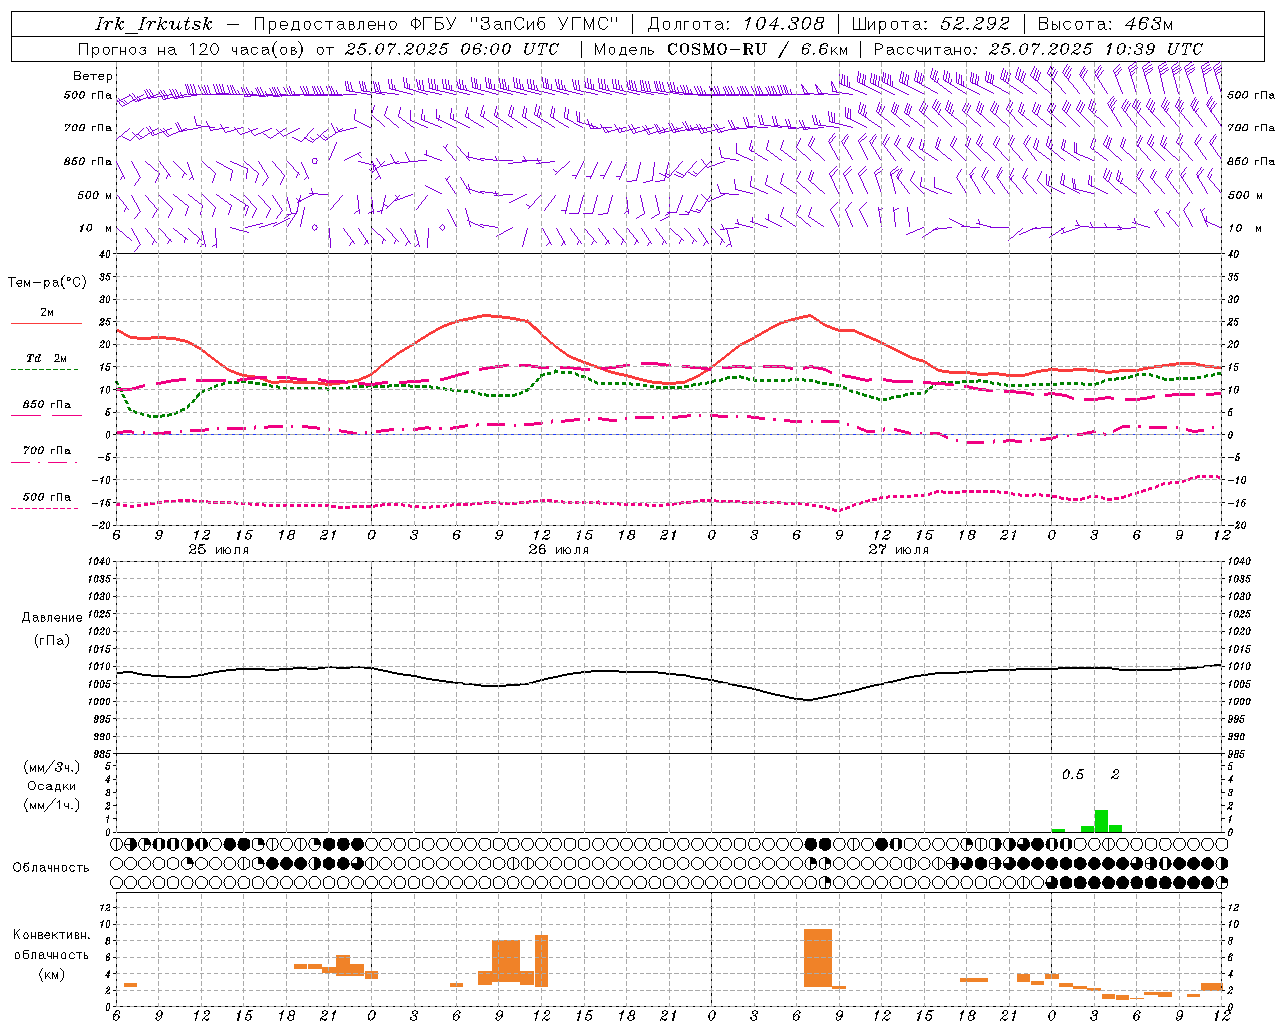Click the Высота: 463м value
This screenshot has width=1280, height=1024.
pos(1105,24)
